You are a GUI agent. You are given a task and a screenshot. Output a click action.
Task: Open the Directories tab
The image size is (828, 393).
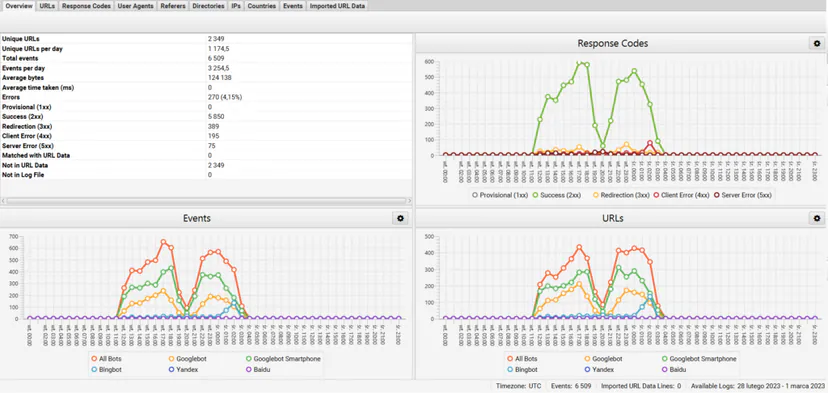(209, 6)
